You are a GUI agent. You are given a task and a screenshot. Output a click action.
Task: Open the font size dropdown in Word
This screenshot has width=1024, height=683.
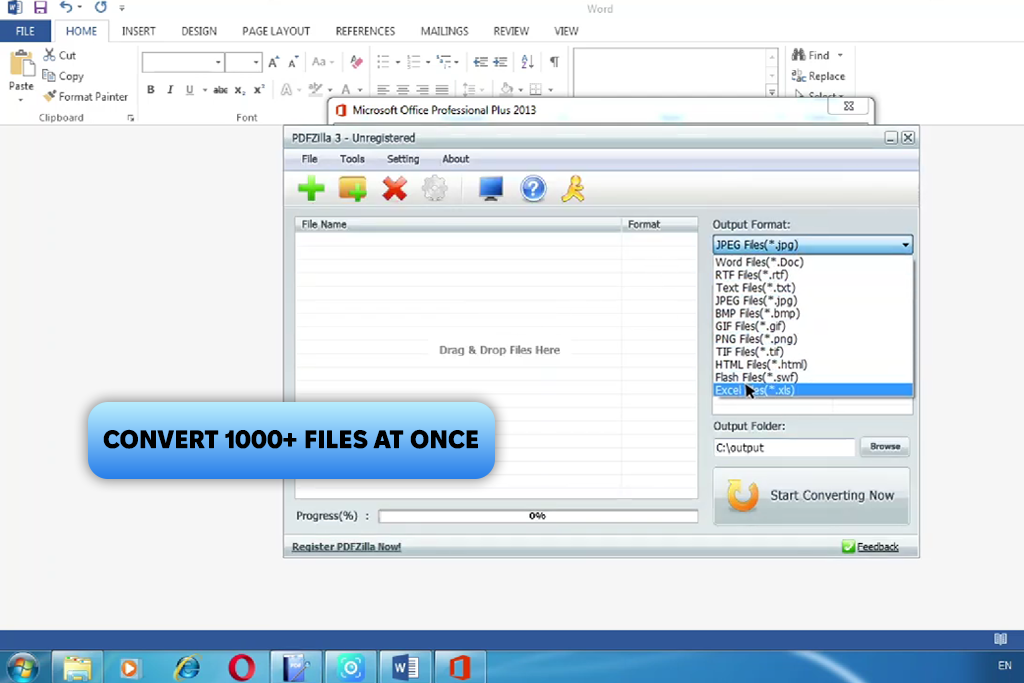256,63
